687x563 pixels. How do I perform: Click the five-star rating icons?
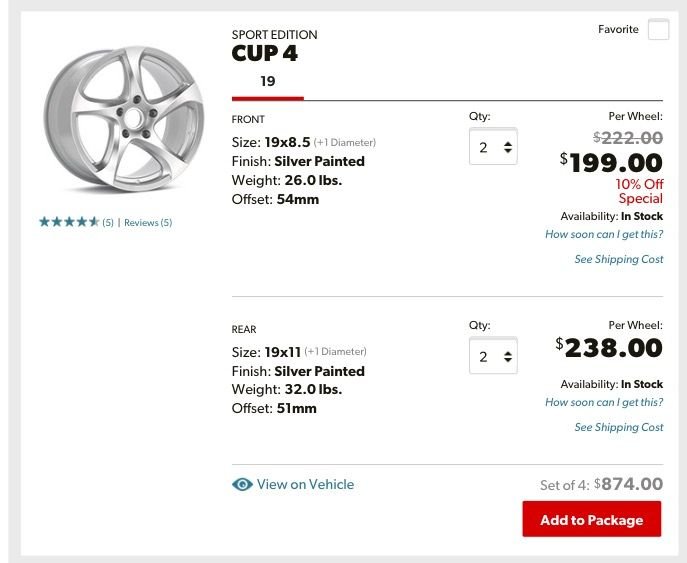pos(69,222)
